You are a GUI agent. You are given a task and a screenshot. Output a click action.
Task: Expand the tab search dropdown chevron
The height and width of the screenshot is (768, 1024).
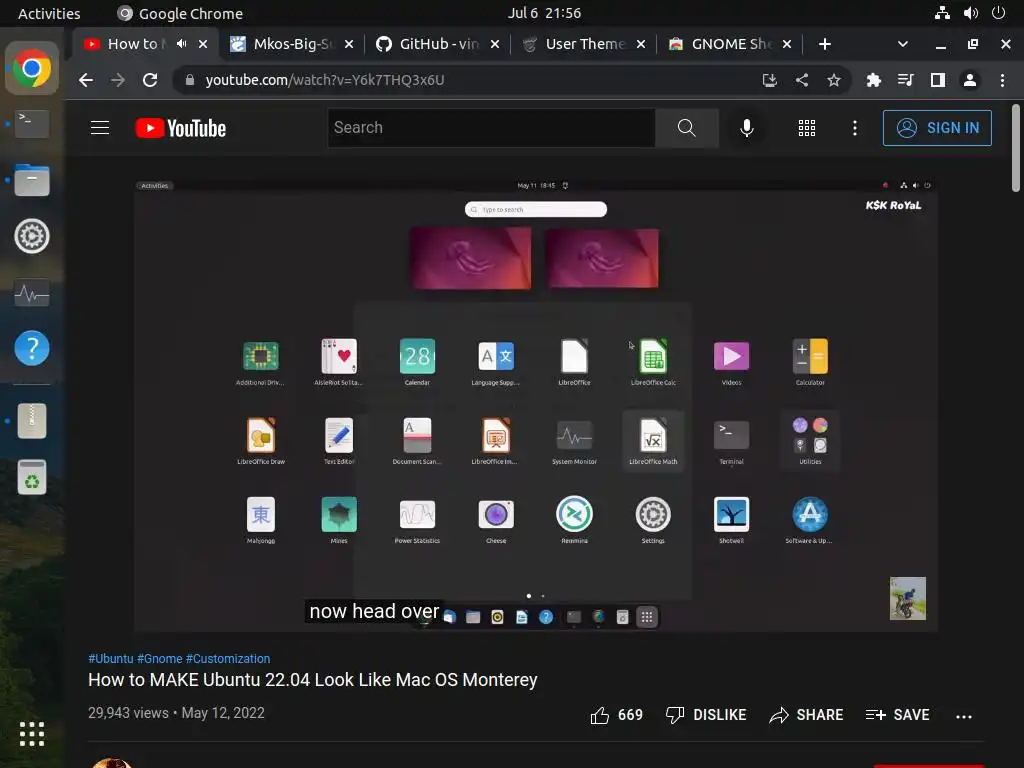coord(903,44)
